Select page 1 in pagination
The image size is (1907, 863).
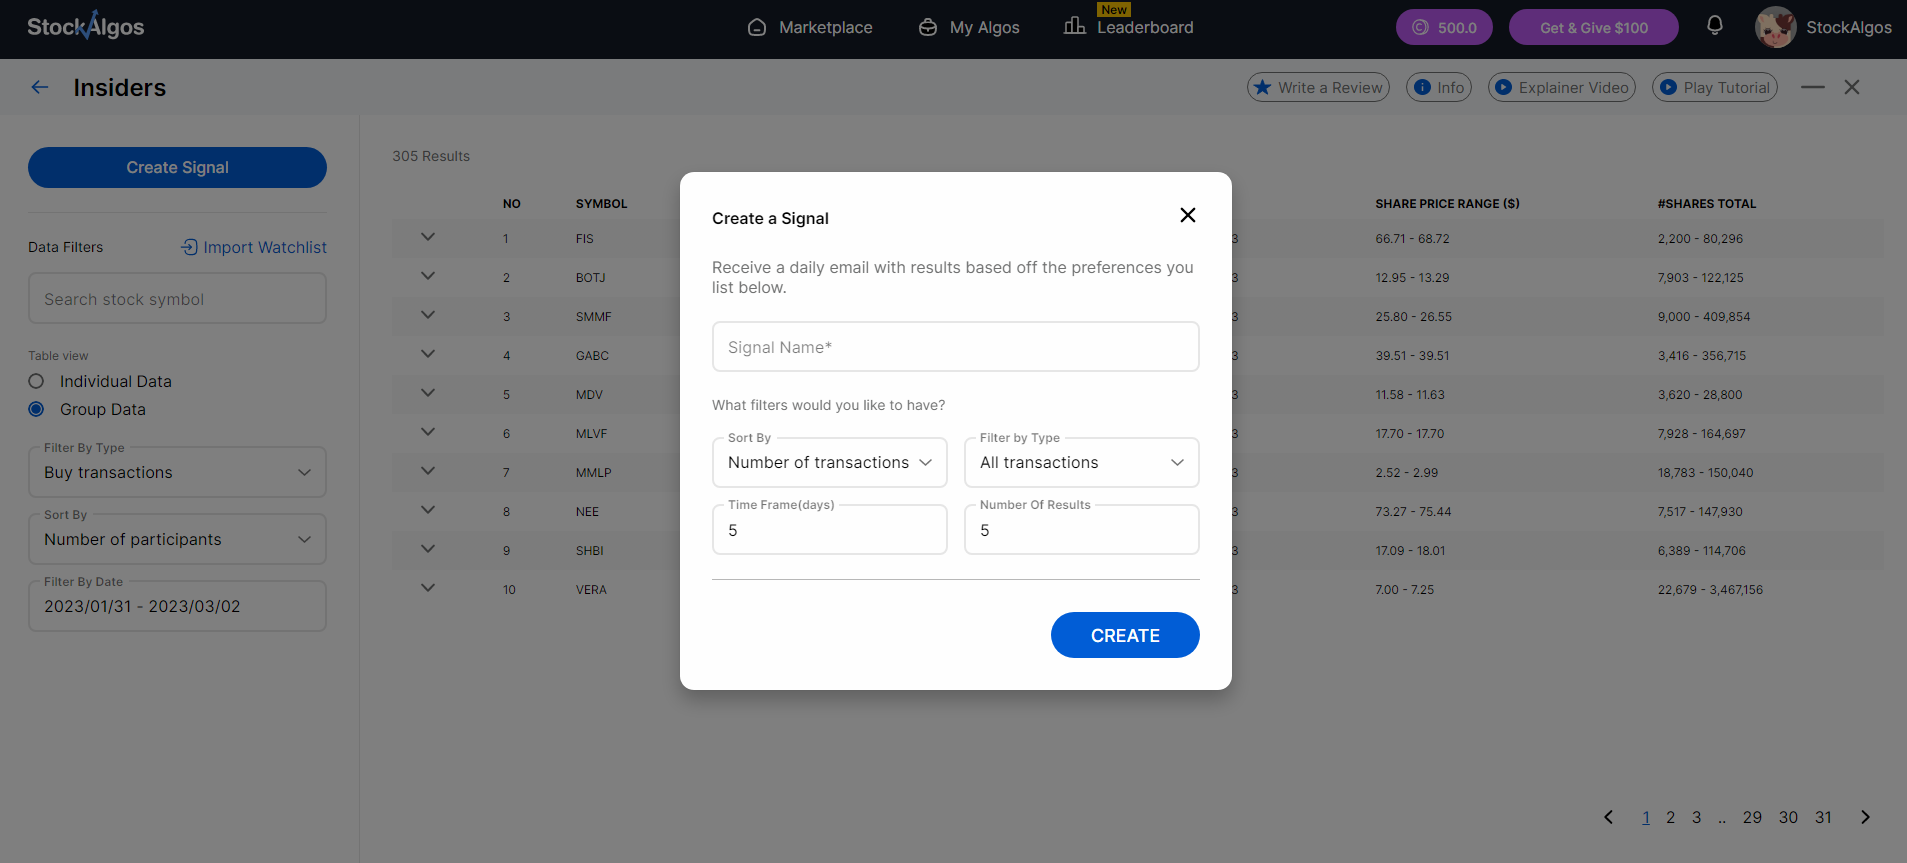tap(1646, 817)
